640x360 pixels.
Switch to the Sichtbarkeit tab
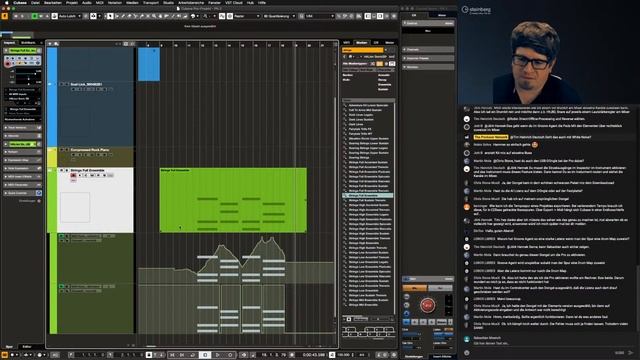(28, 42)
